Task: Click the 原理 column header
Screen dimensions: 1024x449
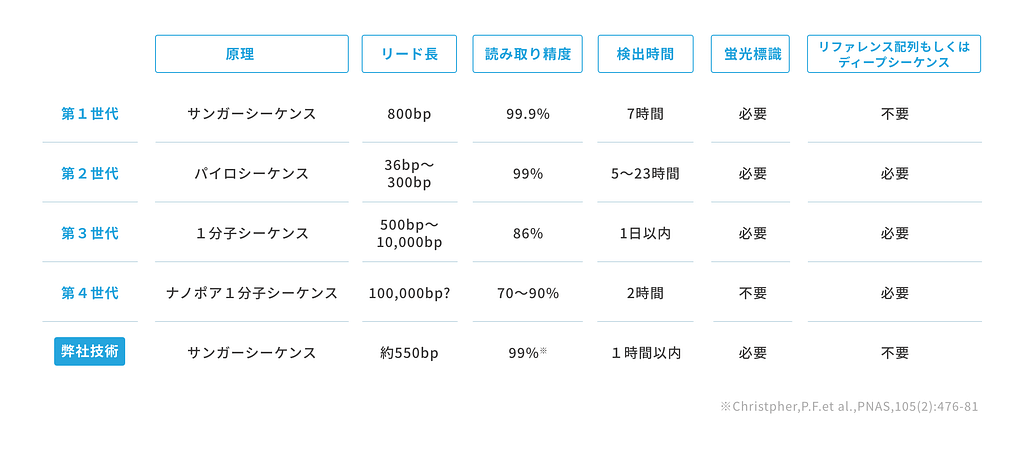Action: tap(251, 54)
